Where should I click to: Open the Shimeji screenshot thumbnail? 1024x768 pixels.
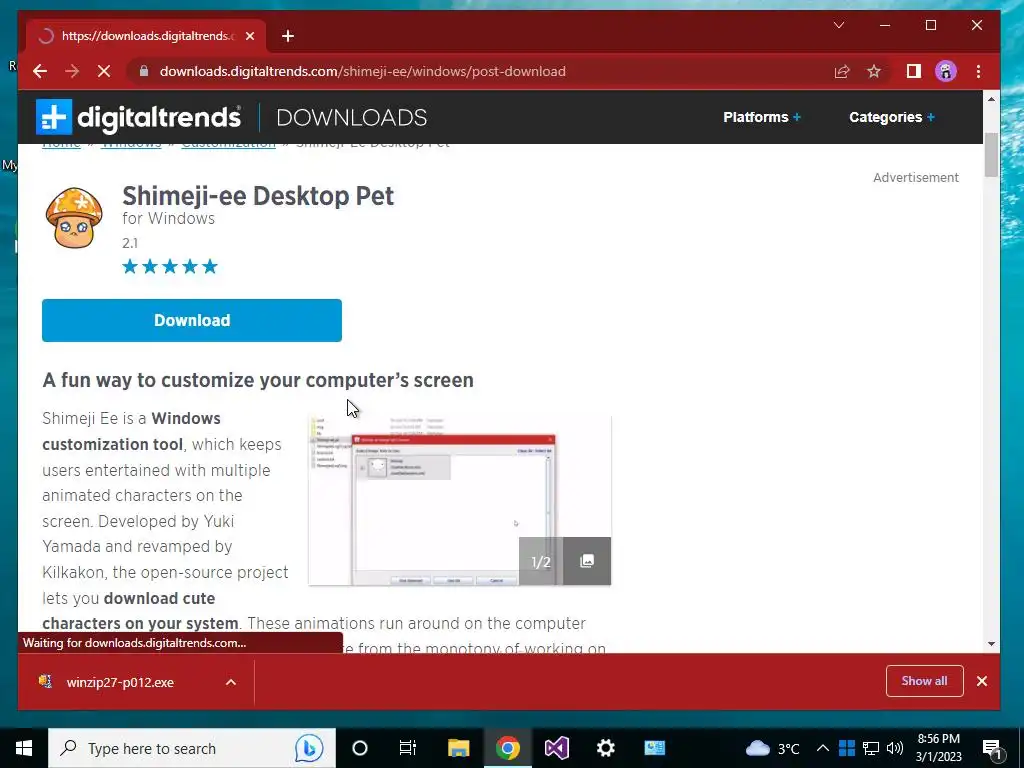(x=460, y=500)
